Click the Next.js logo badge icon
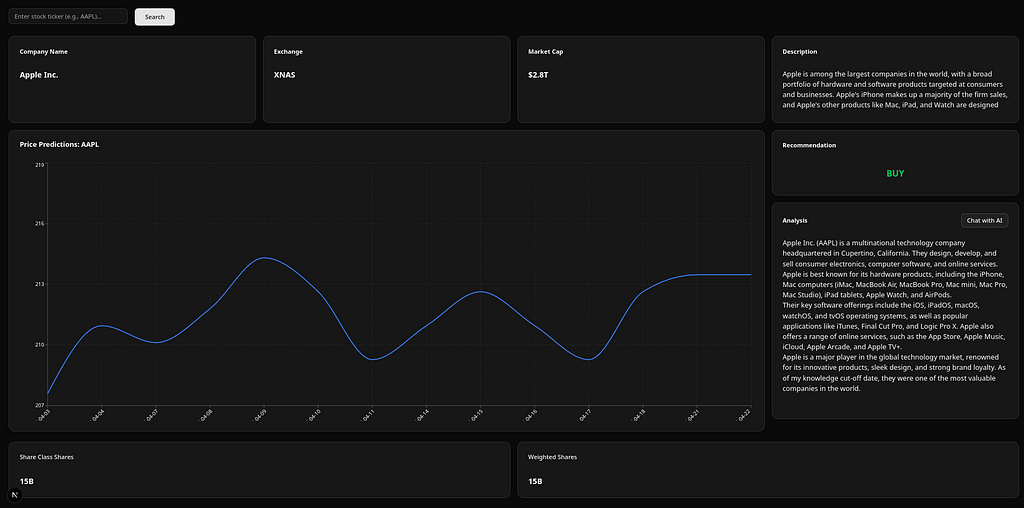 tap(14, 496)
